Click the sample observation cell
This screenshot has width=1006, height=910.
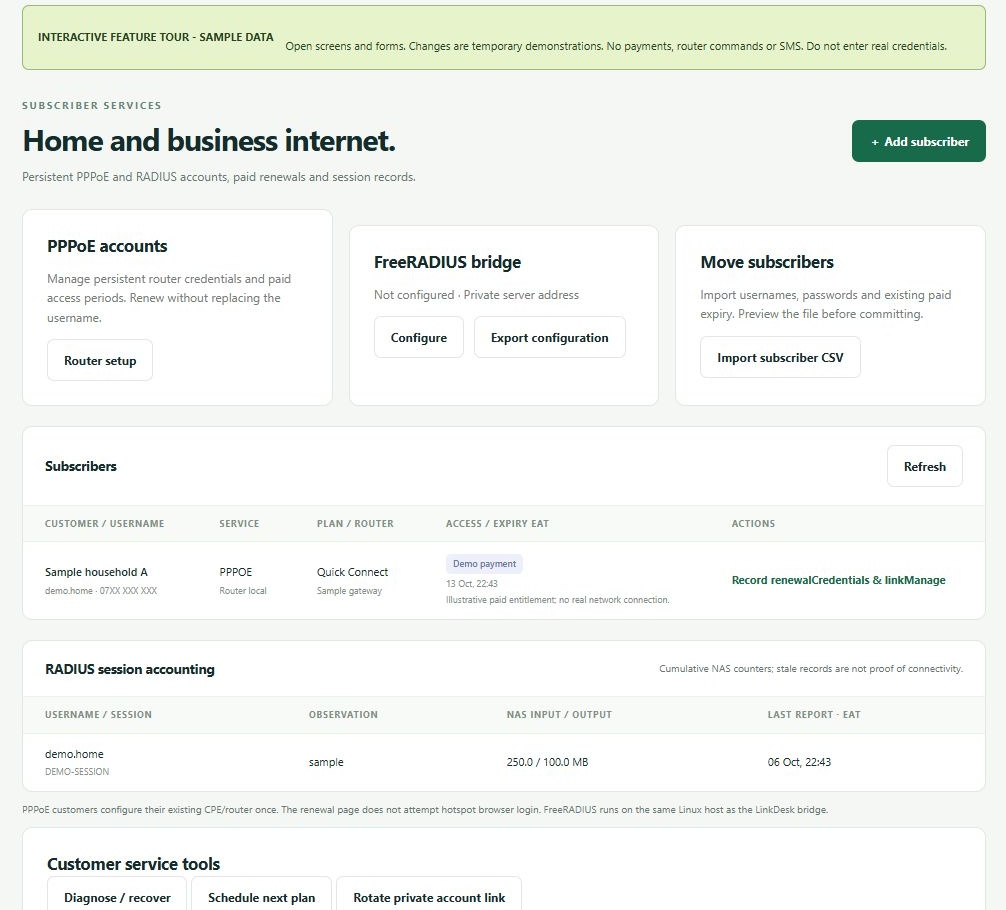click(x=326, y=762)
